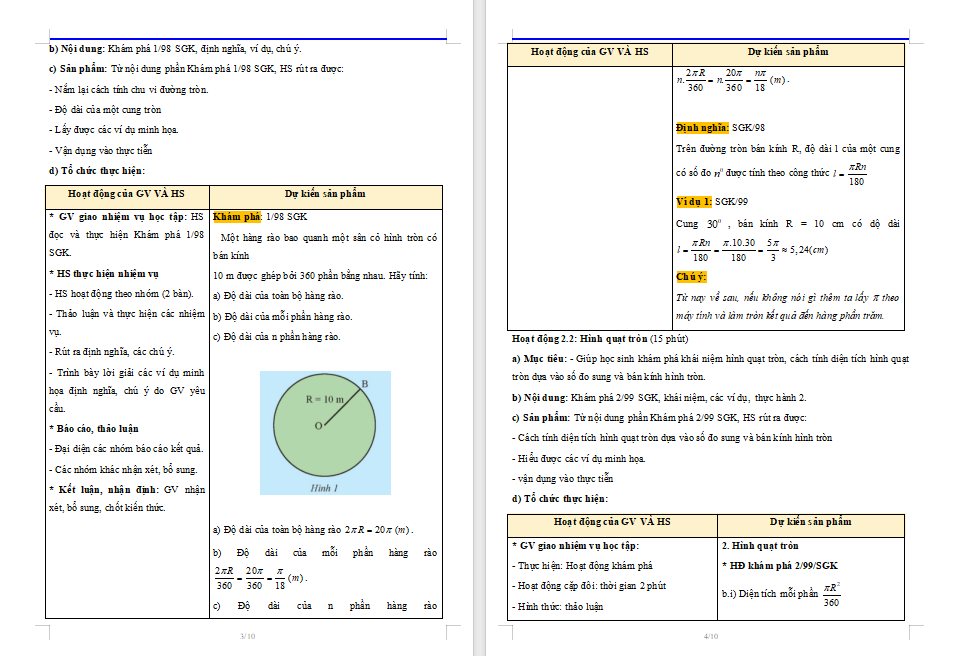The width and height of the screenshot is (956, 656).
Task: Click the '* Báo cáo, thảo luận' heading
Action: pos(96,428)
